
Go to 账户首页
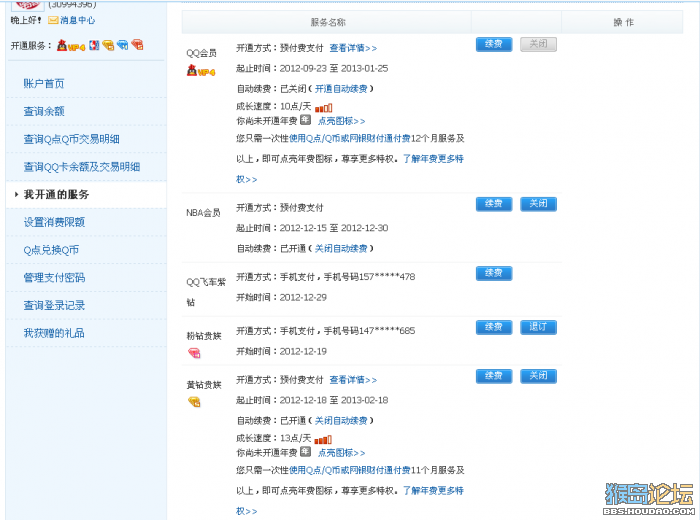44,83
